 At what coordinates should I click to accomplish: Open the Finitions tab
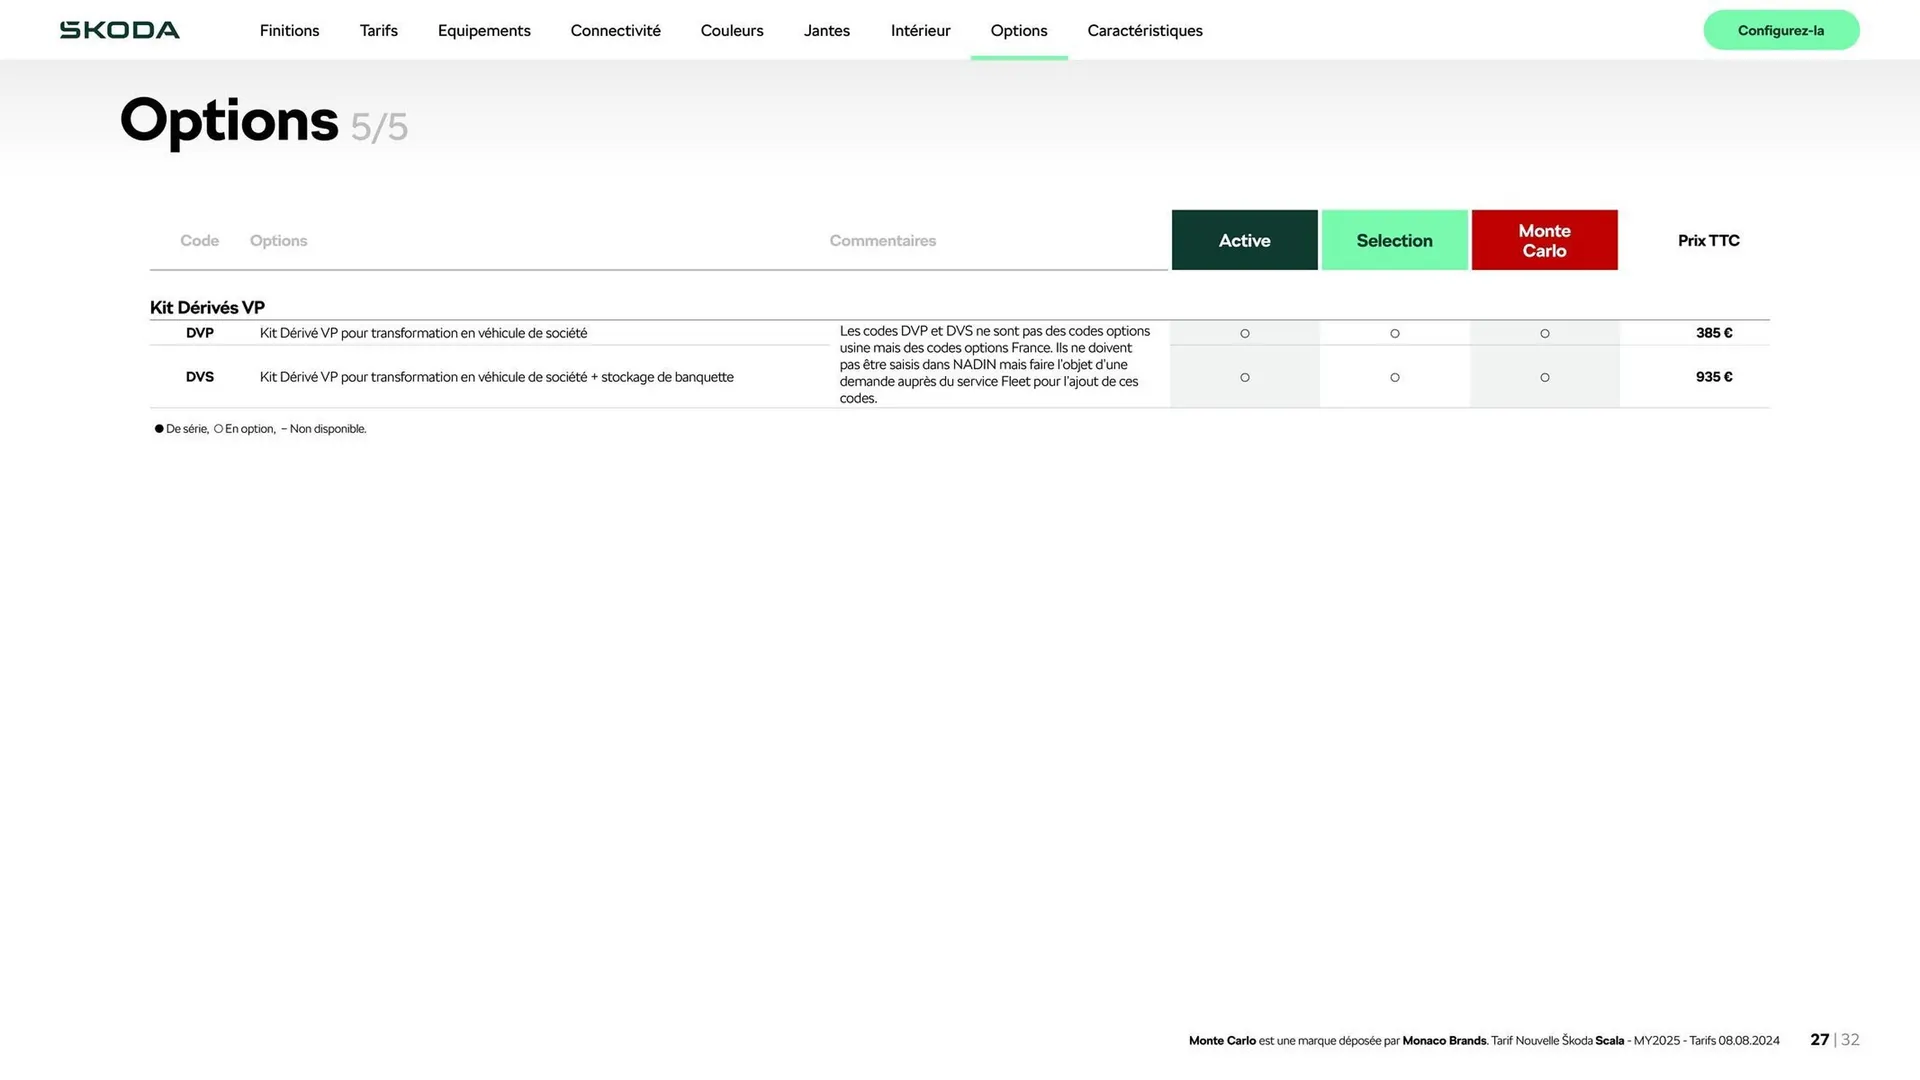pos(289,31)
